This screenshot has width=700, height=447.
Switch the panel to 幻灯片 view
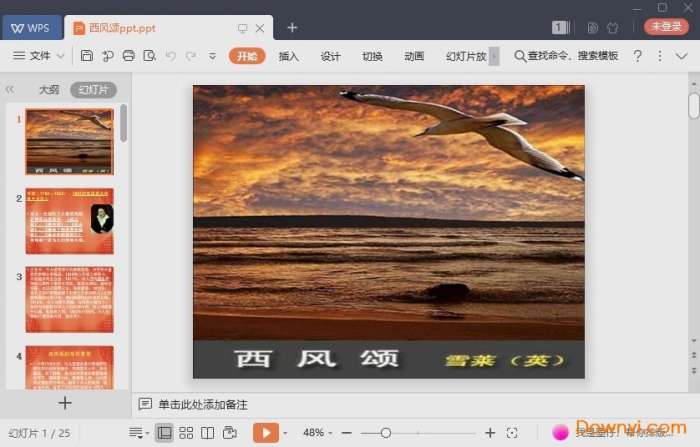(93, 90)
